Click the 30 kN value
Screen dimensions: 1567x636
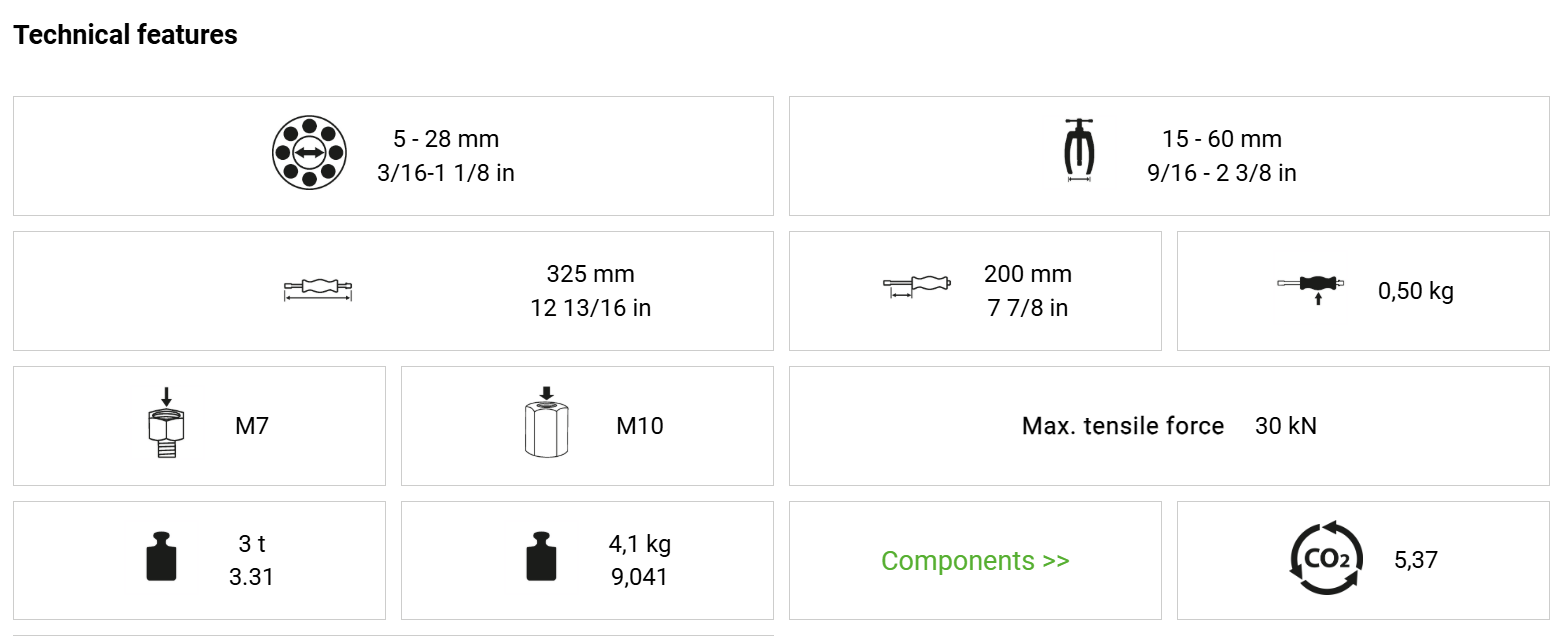click(1285, 426)
